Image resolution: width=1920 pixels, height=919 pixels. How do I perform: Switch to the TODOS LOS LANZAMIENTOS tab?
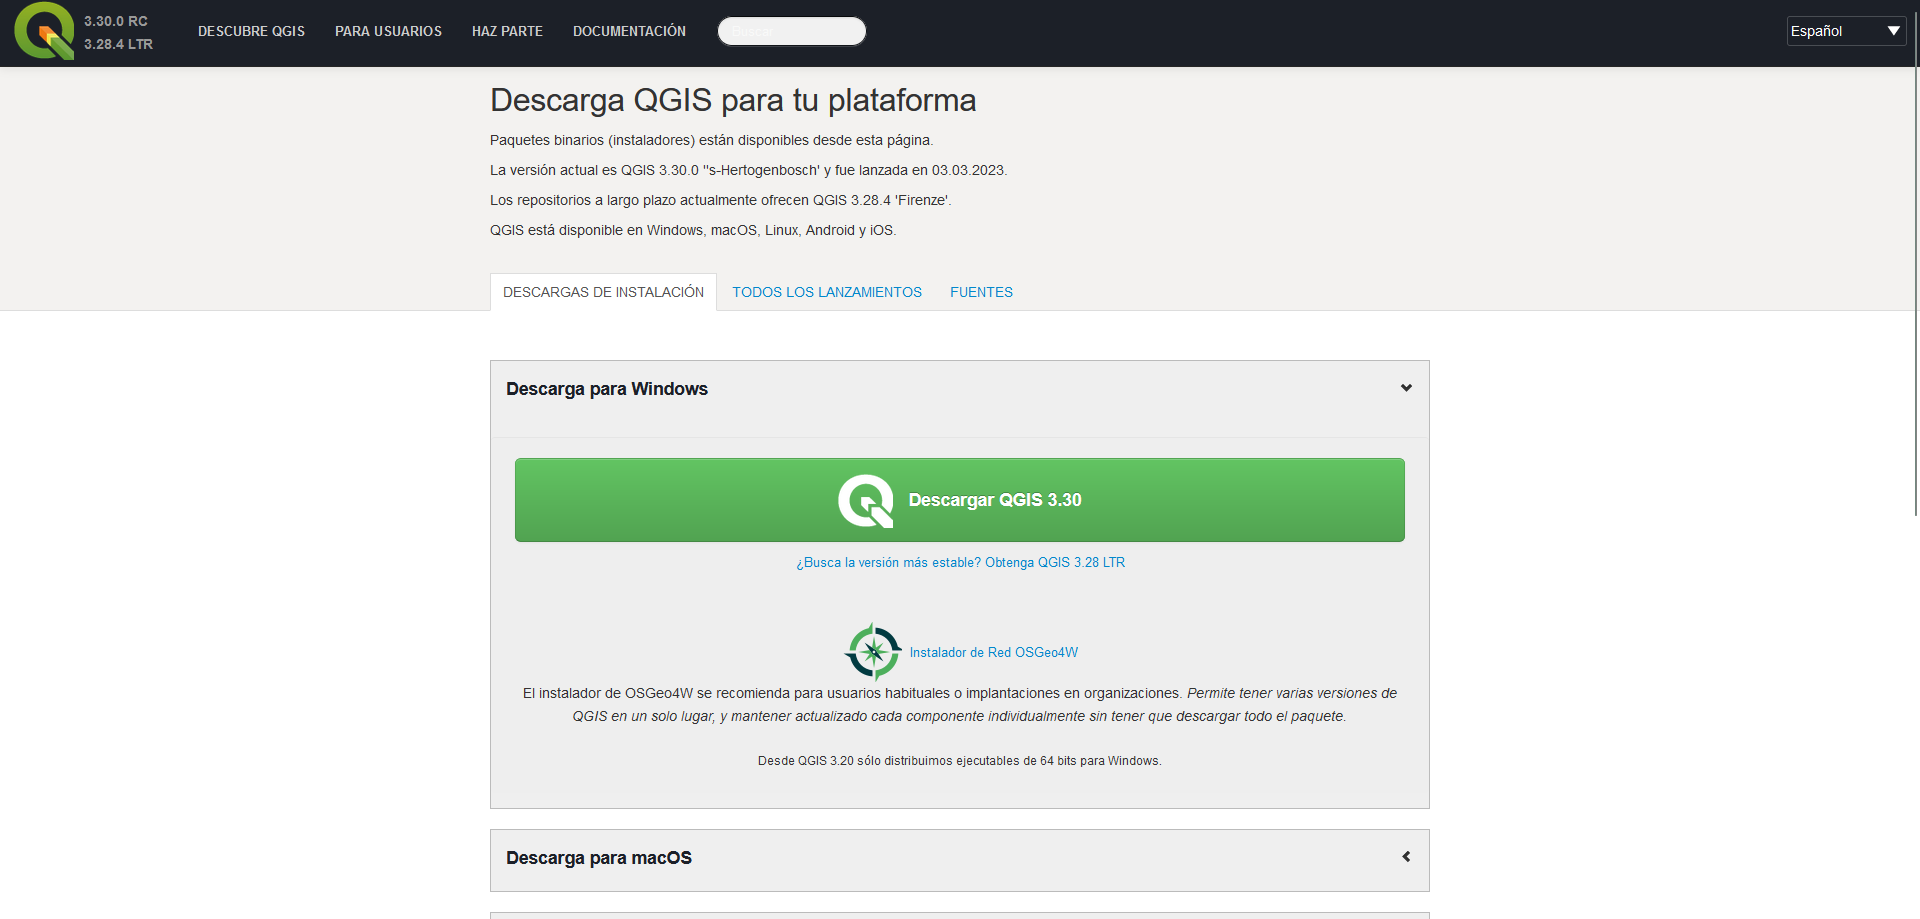[x=827, y=292]
